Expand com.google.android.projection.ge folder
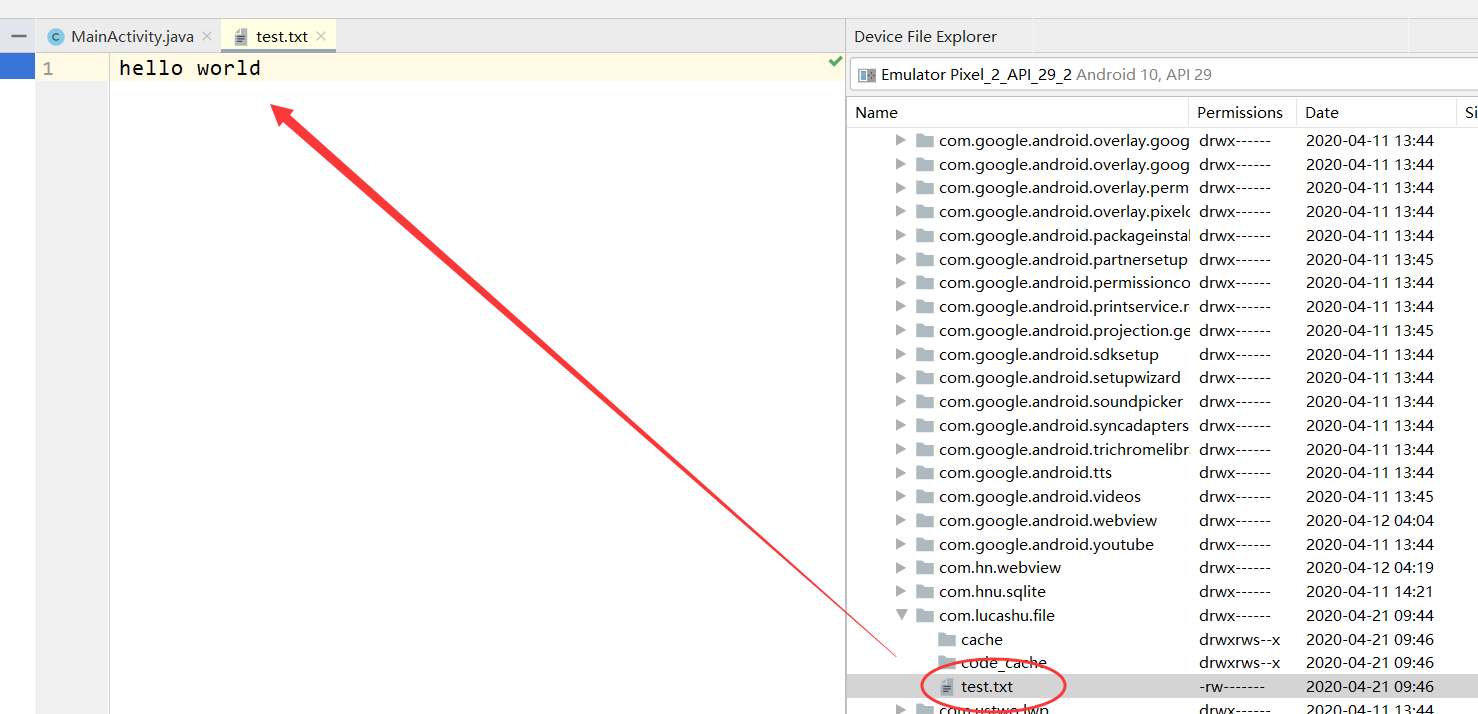The height and width of the screenshot is (714, 1478). [901, 331]
